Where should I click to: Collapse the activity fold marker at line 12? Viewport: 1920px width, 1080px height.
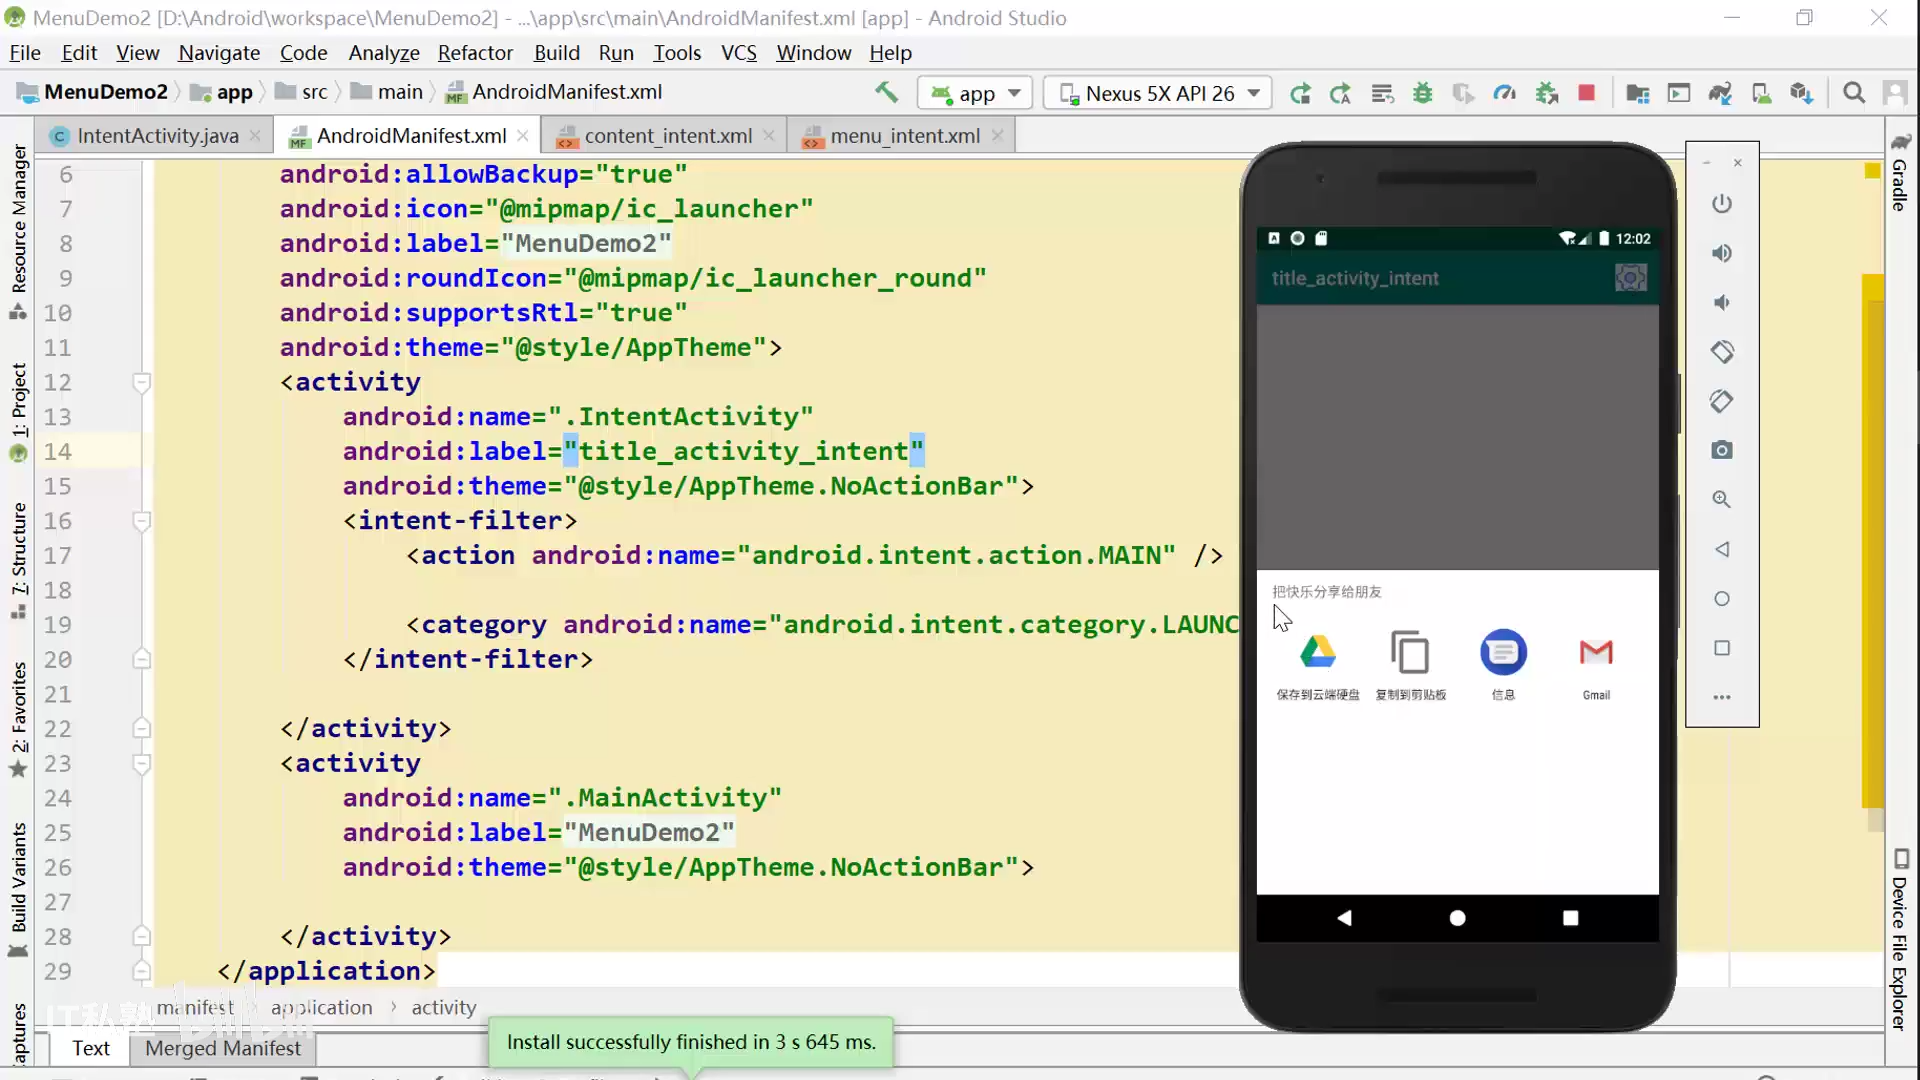point(142,382)
